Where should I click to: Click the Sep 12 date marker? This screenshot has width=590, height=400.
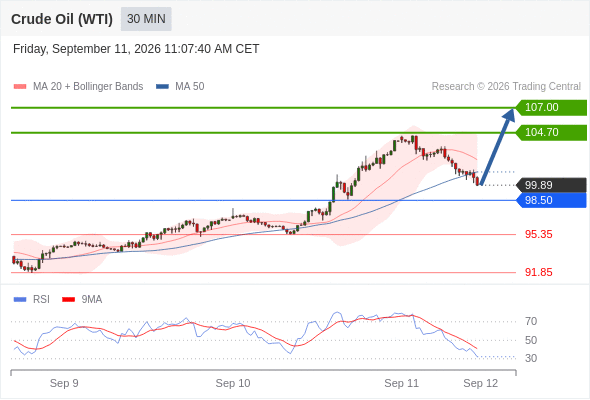[x=481, y=383]
